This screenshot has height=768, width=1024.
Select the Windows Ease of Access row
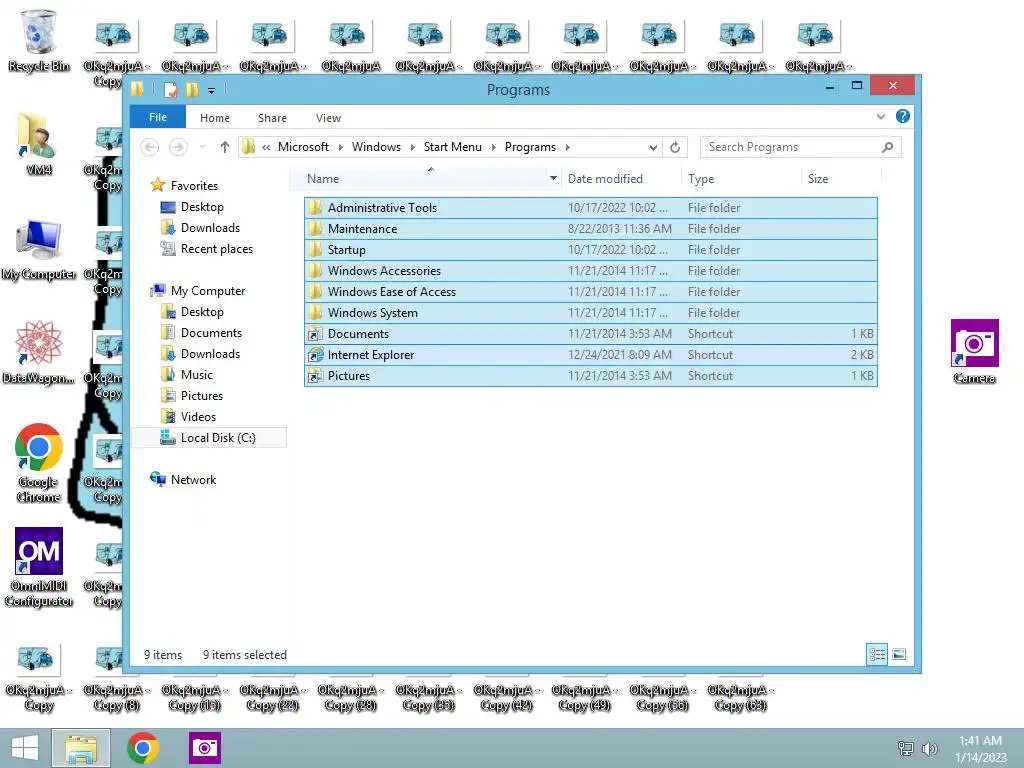pyautogui.click(x=590, y=291)
